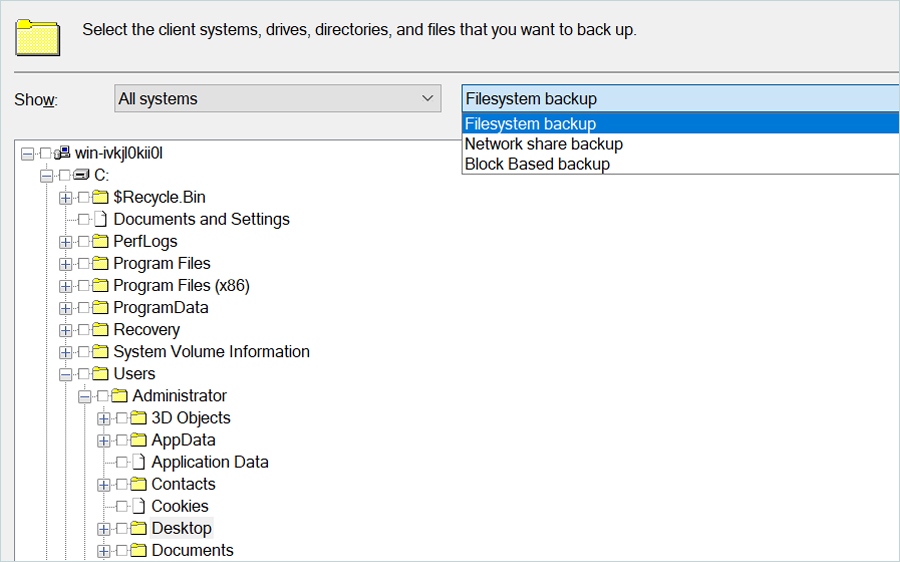Image resolution: width=900 pixels, height=562 pixels.
Task: Click the Cookies file icon
Action: tap(139, 506)
